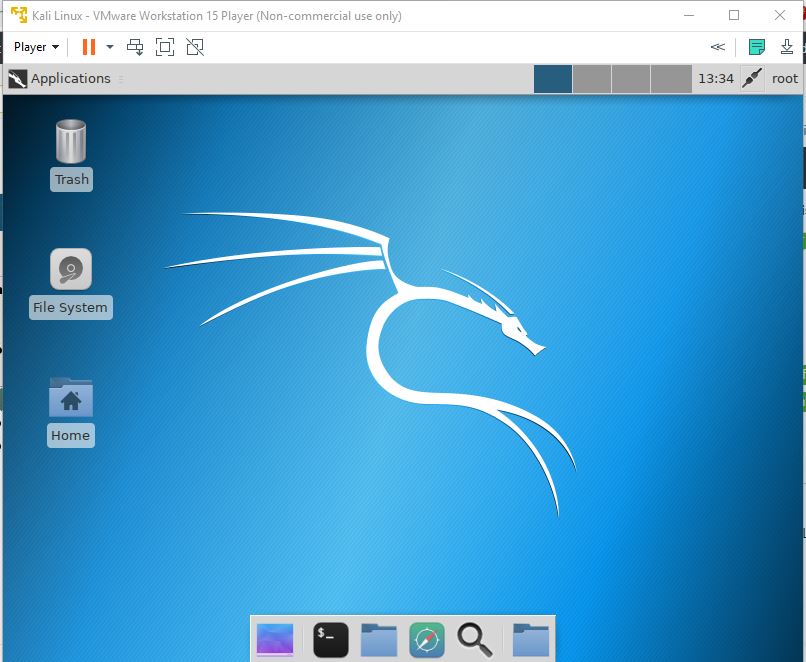806x662 pixels.
Task: Switch to the second workspace in the switcher
Action: (591, 78)
